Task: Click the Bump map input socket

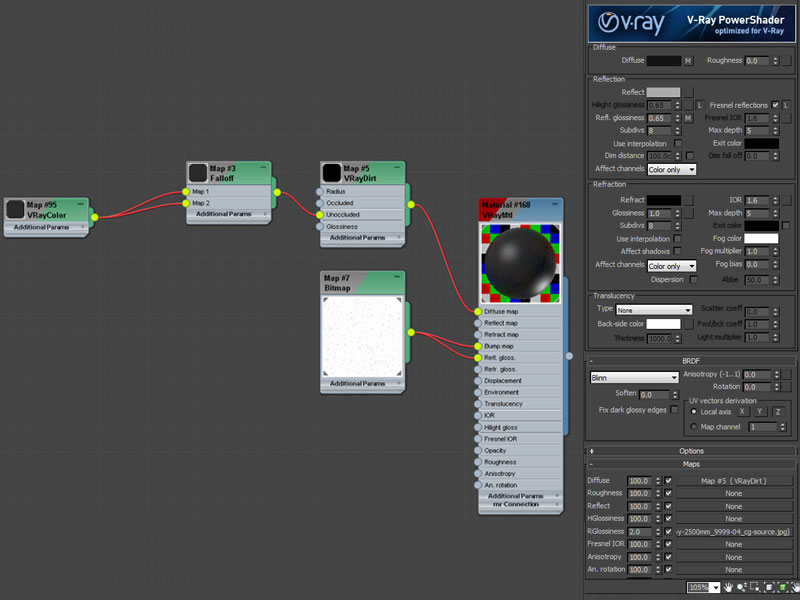Action: click(478, 346)
